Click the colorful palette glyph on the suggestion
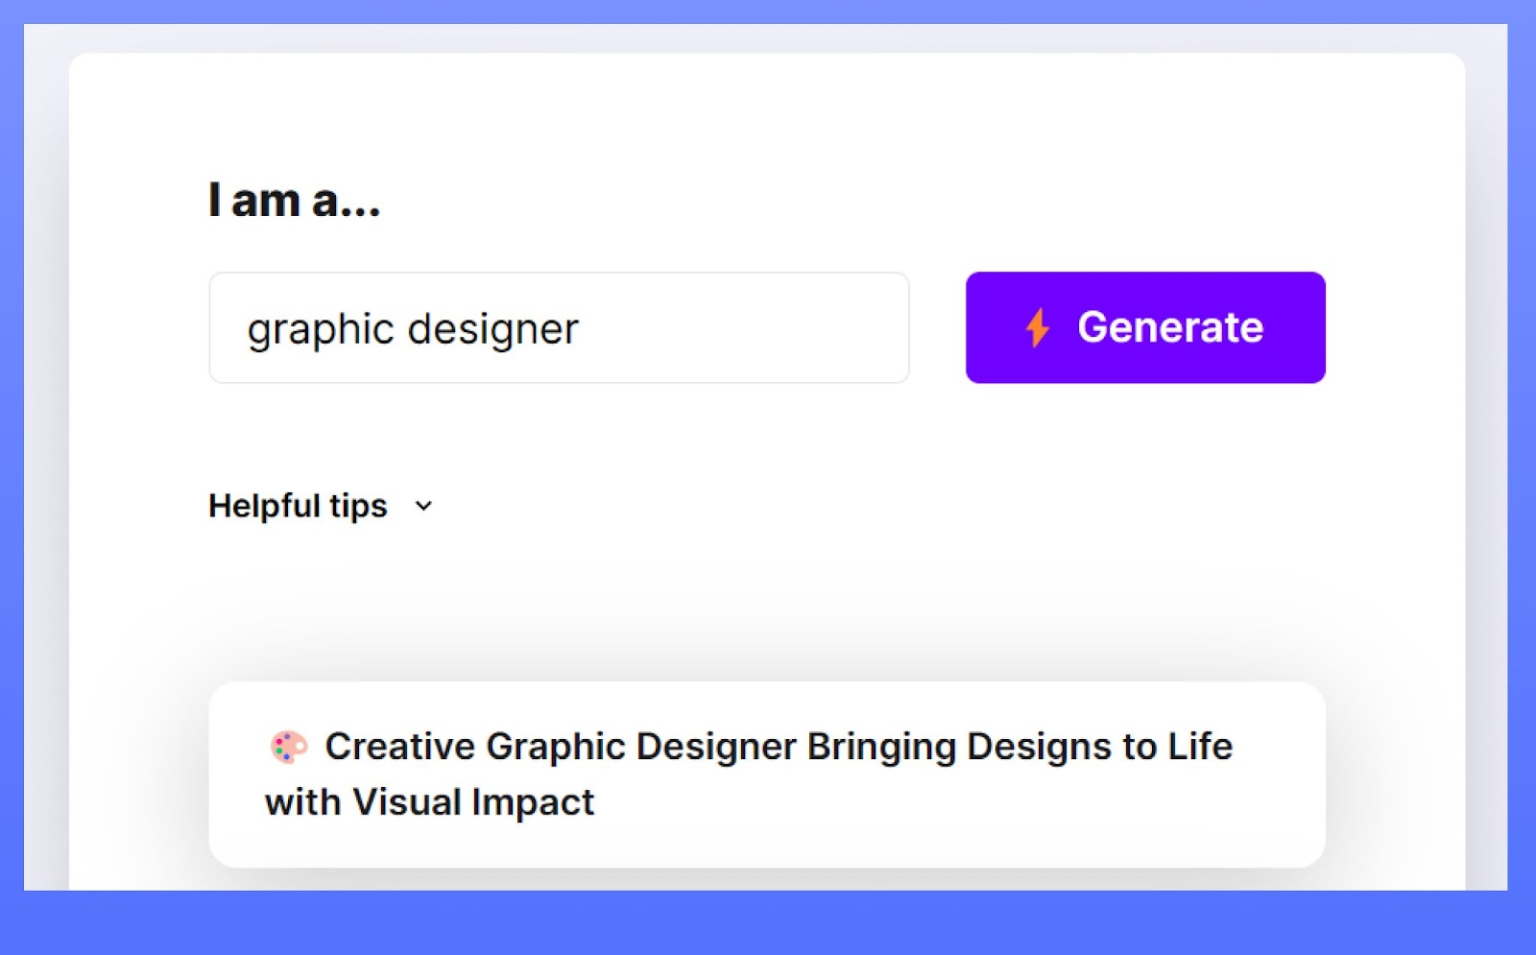Screen dimensions: 1536x955 288,744
